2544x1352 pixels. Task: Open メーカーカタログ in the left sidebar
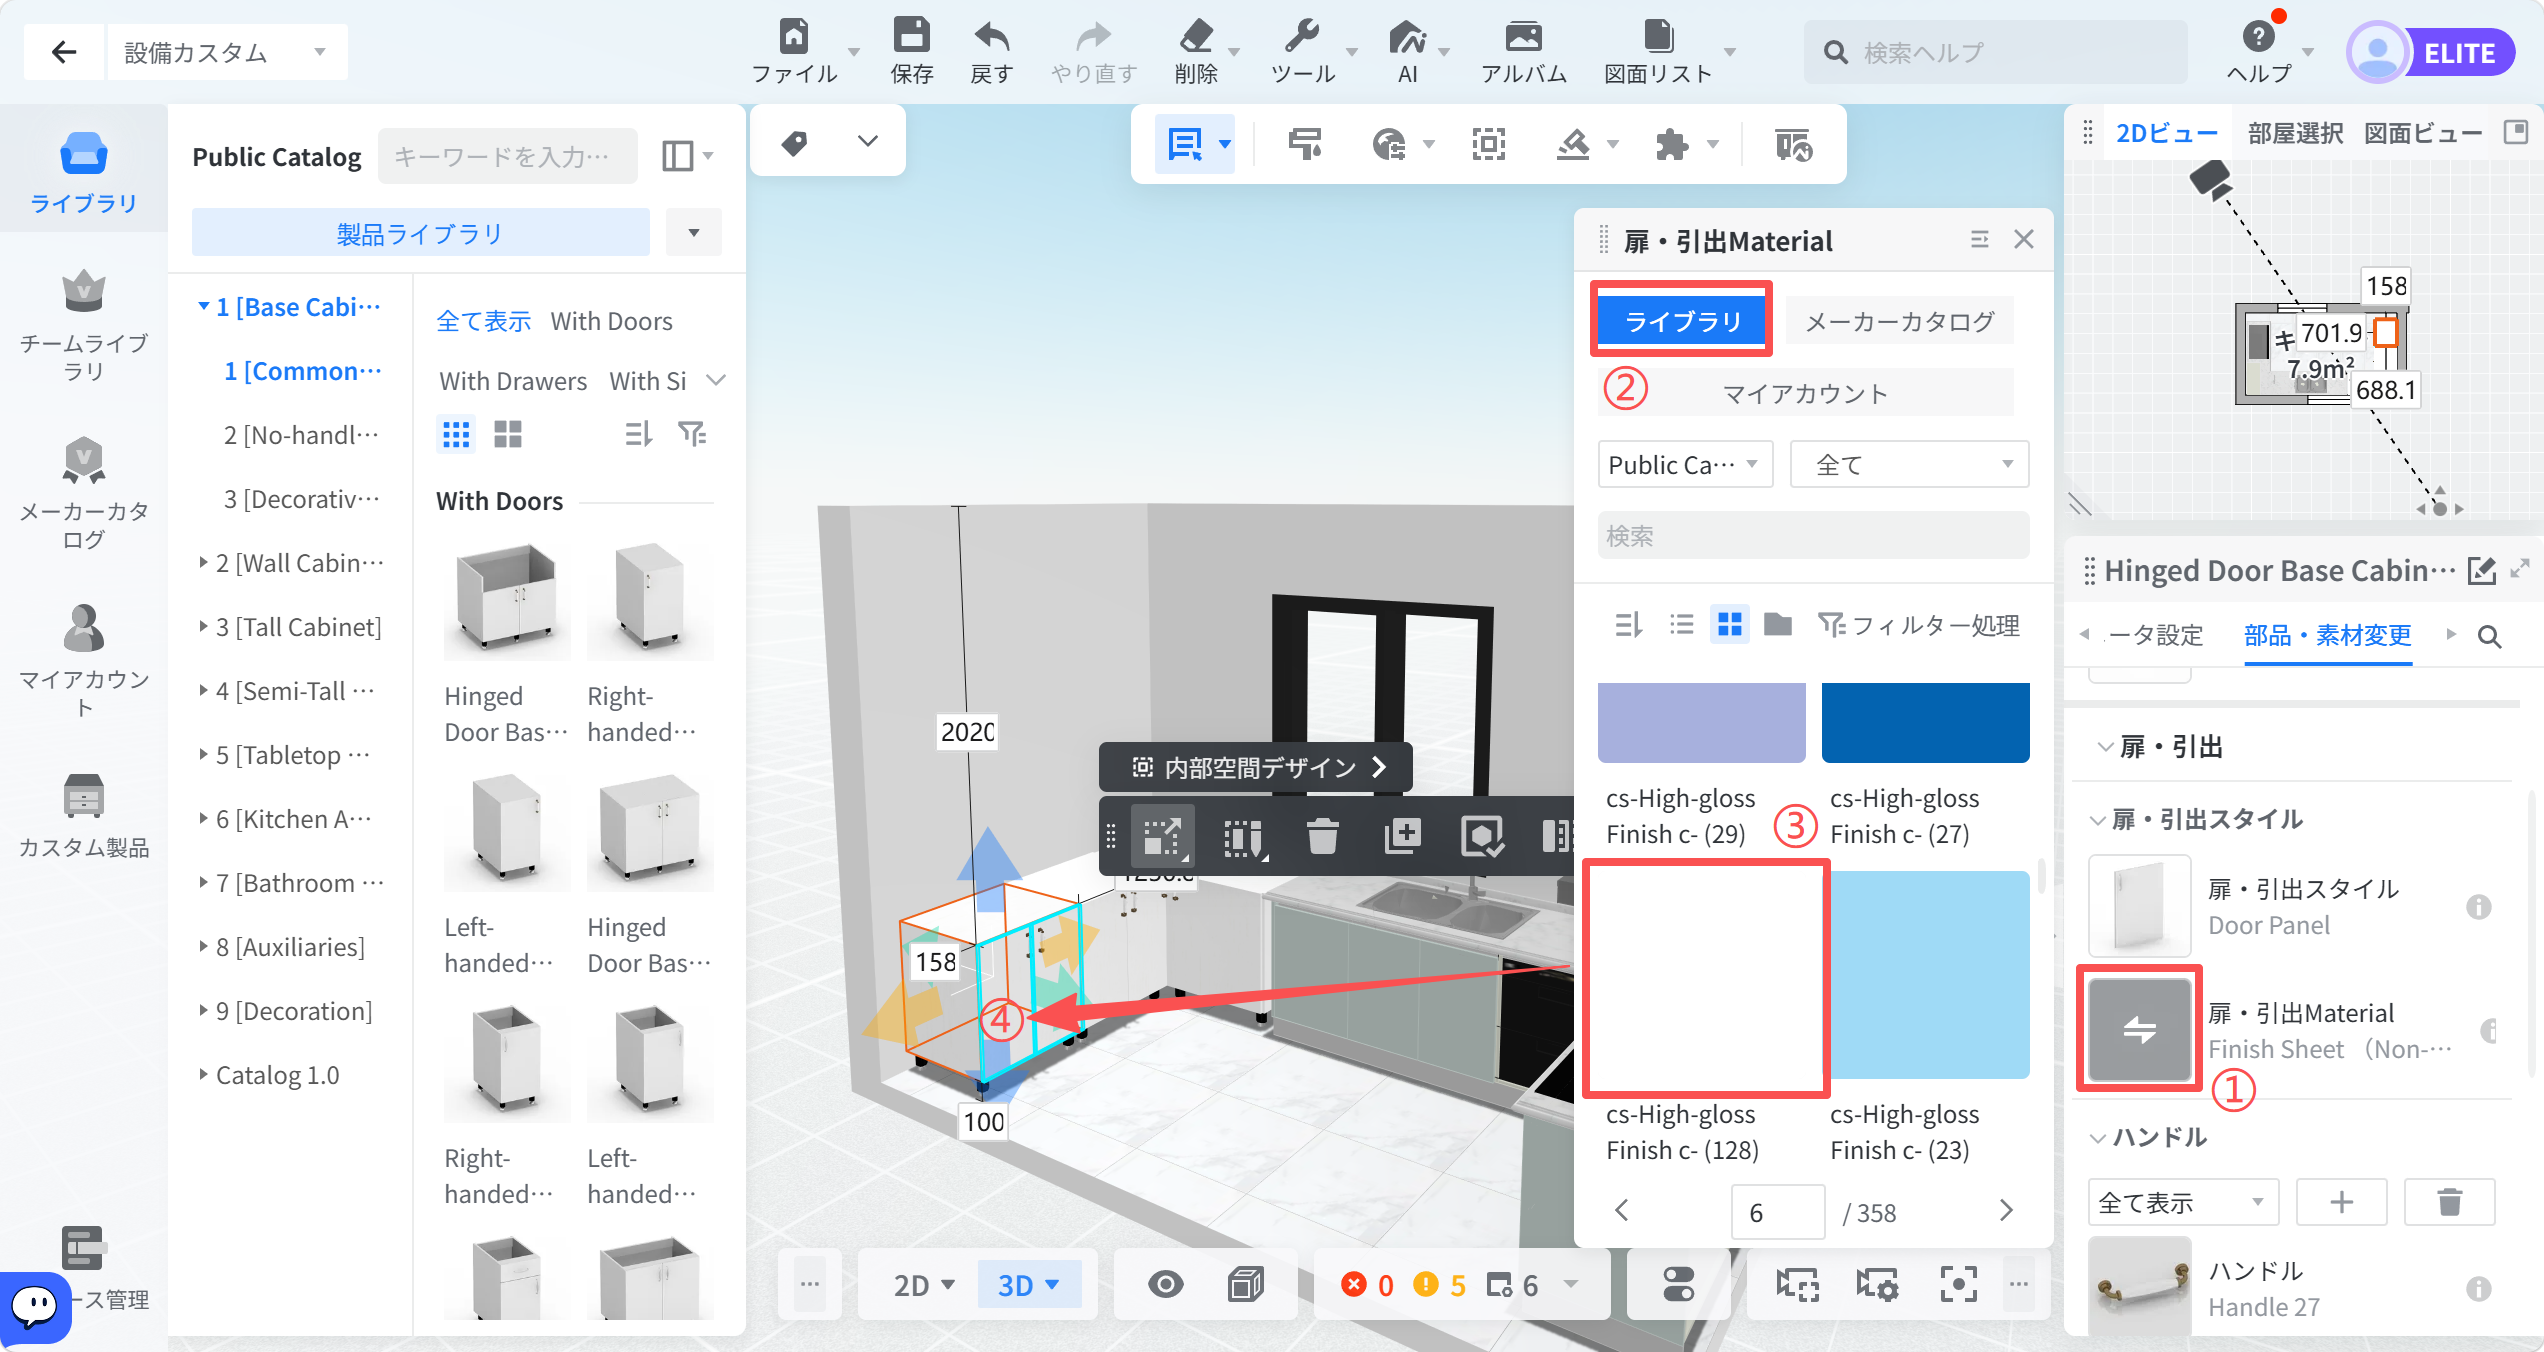(x=84, y=494)
